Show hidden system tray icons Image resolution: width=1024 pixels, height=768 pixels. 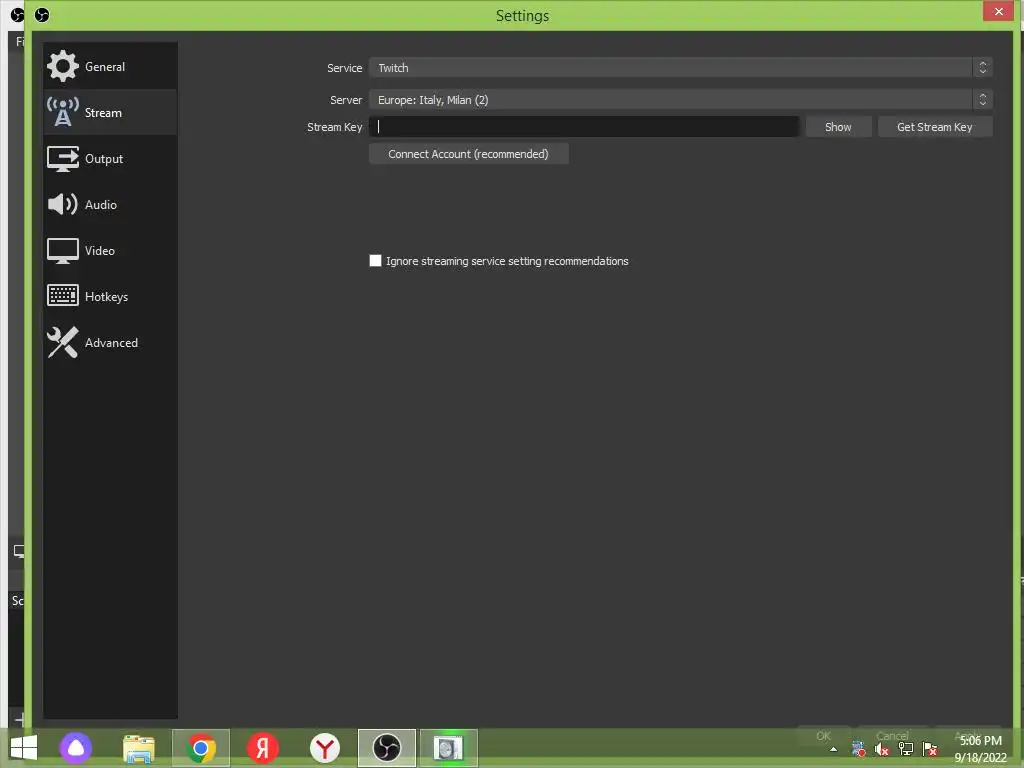[833, 749]
